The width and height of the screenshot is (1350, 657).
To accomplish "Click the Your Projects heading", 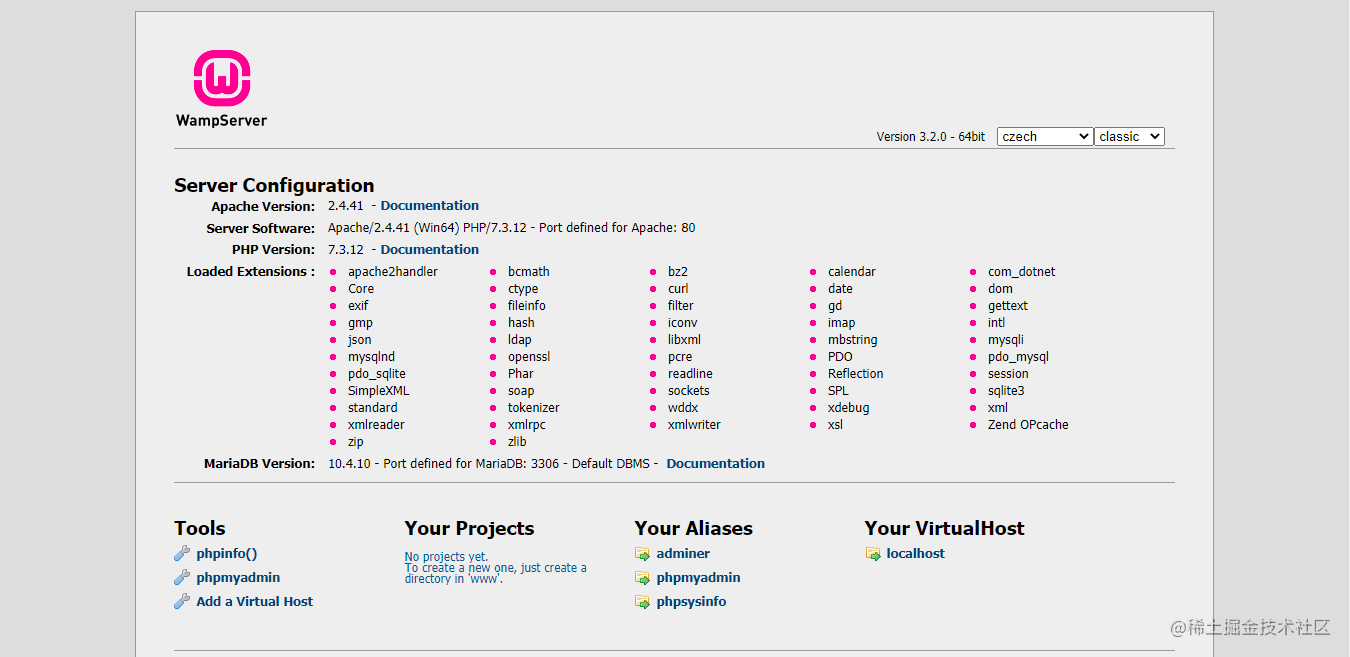I will pyautogui.click(x=469, y=528).
